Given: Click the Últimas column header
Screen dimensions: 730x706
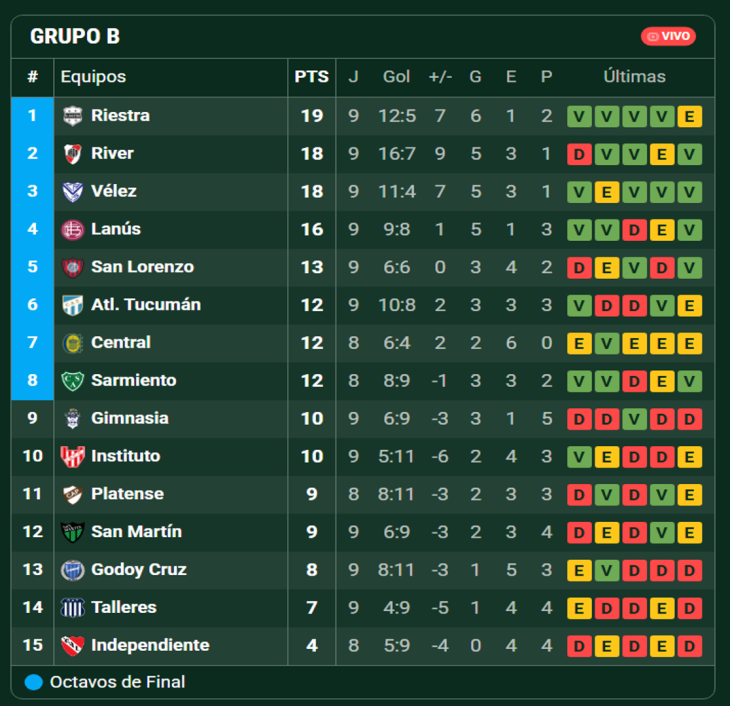Looking at the screenshot, I should tap(634, 76).
